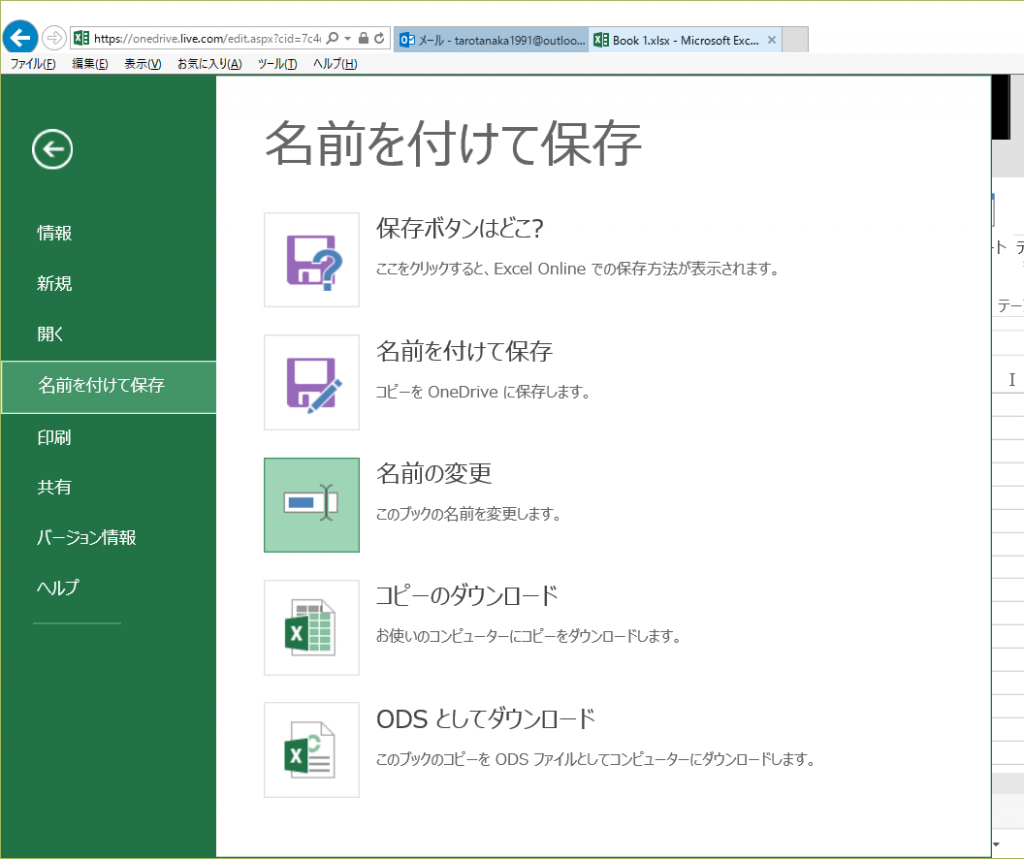Open the address bar dropdown arrow
The image size is (1024, 859).
[347, 38]
